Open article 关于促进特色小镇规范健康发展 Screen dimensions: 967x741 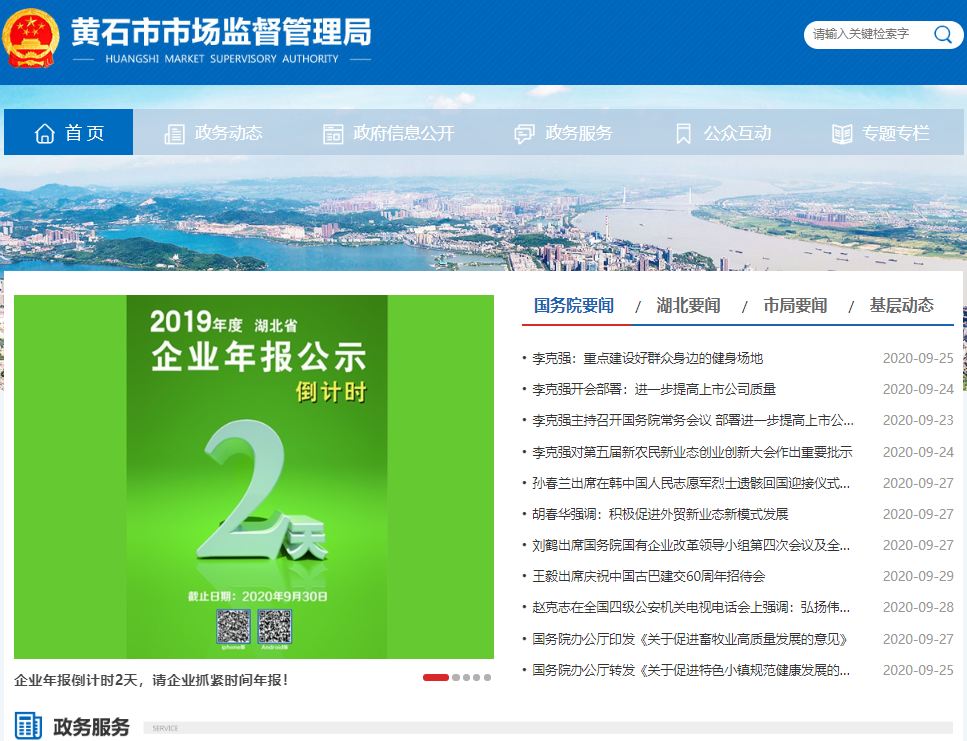click(x=691, y=669)
